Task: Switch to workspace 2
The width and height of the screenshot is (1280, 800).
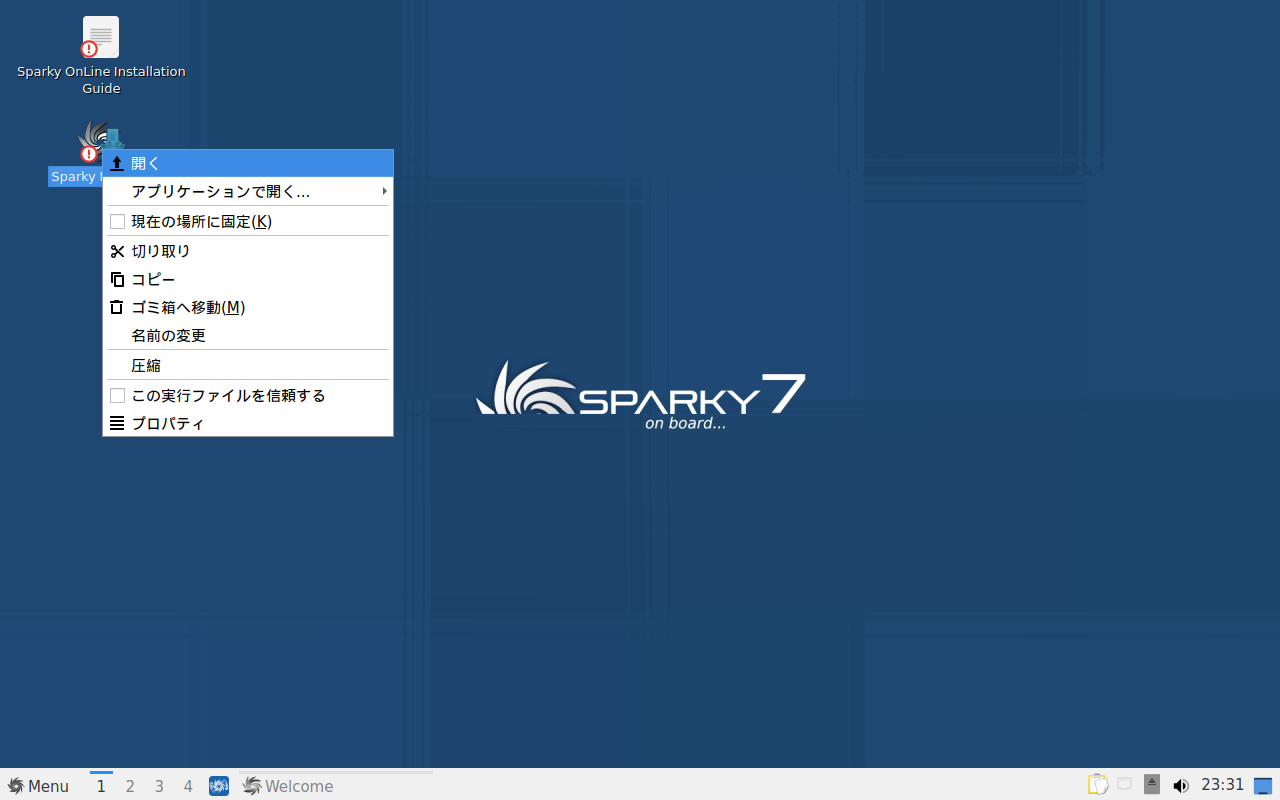Action: [x=130, y=786]
